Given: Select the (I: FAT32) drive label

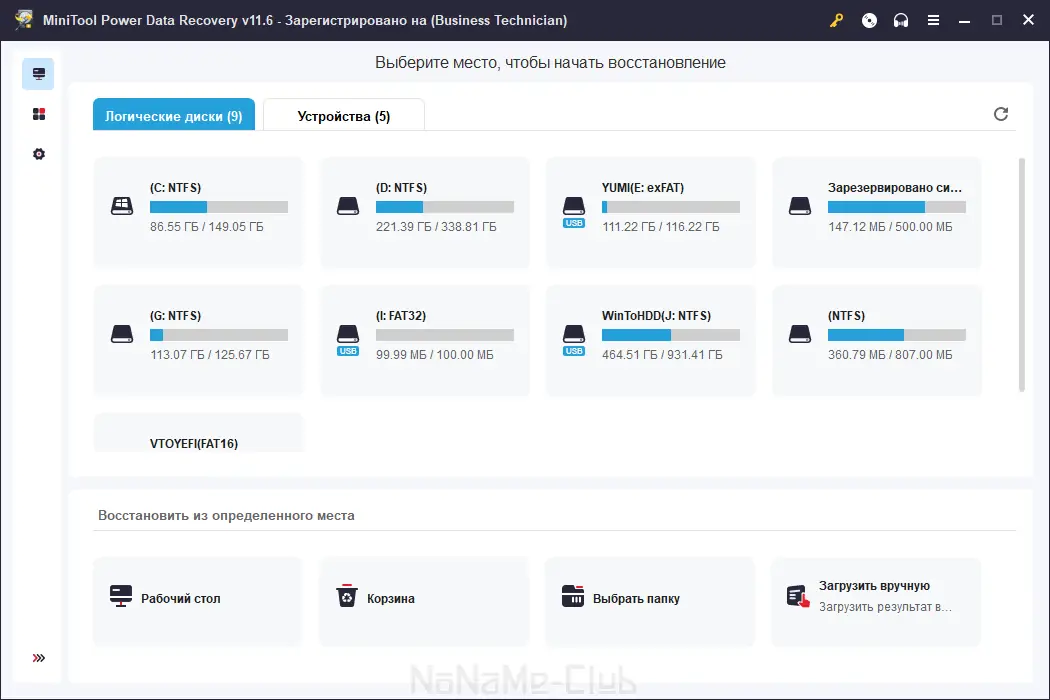Looking at the screenshot, I should point(400,316).
